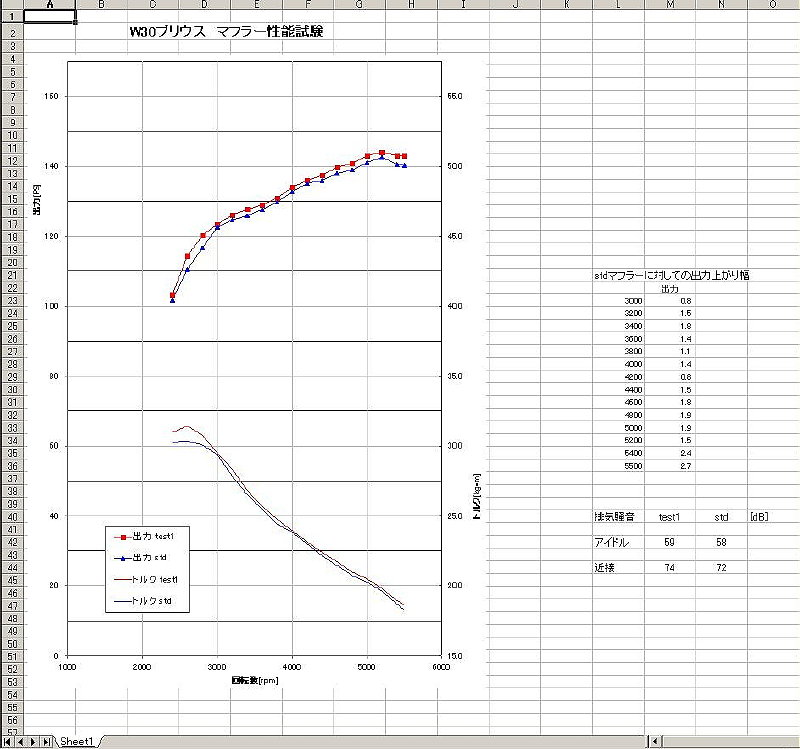This screenshot has width=800, height=749.
Task: Select the cell with value 2.7
Action: 670,466
